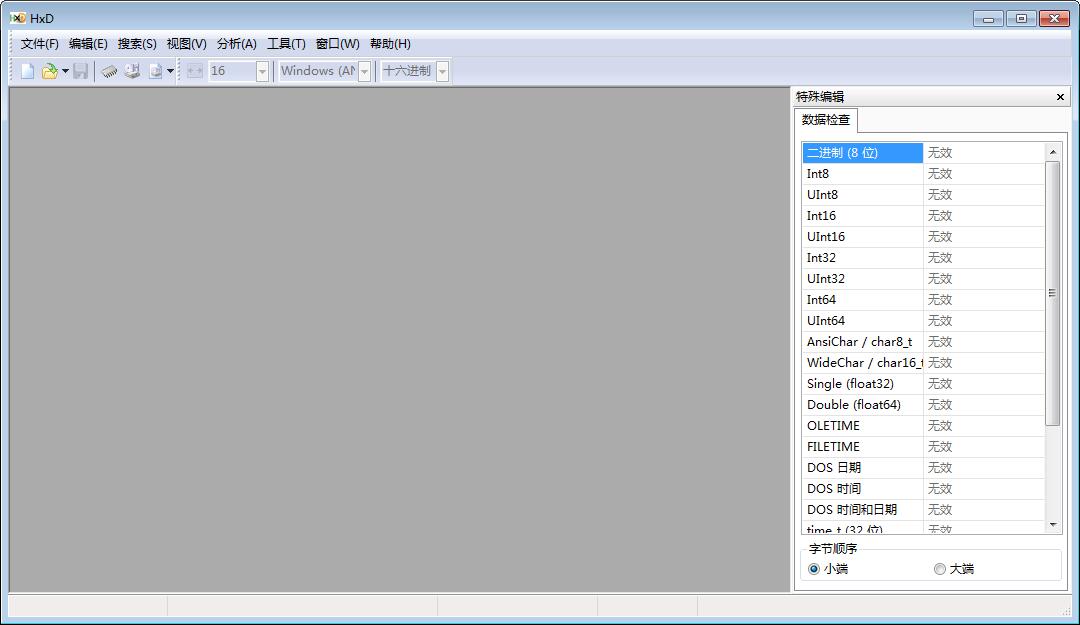Click the bytes-per-row width icon
Viewport: 1080px width, 625px height.
pos(195,71)
